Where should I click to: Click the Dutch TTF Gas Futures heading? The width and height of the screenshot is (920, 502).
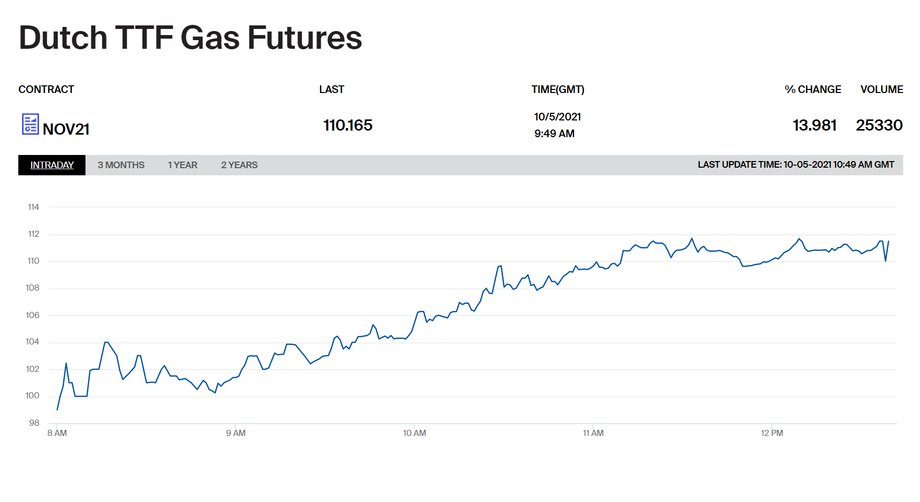[191, 38]
